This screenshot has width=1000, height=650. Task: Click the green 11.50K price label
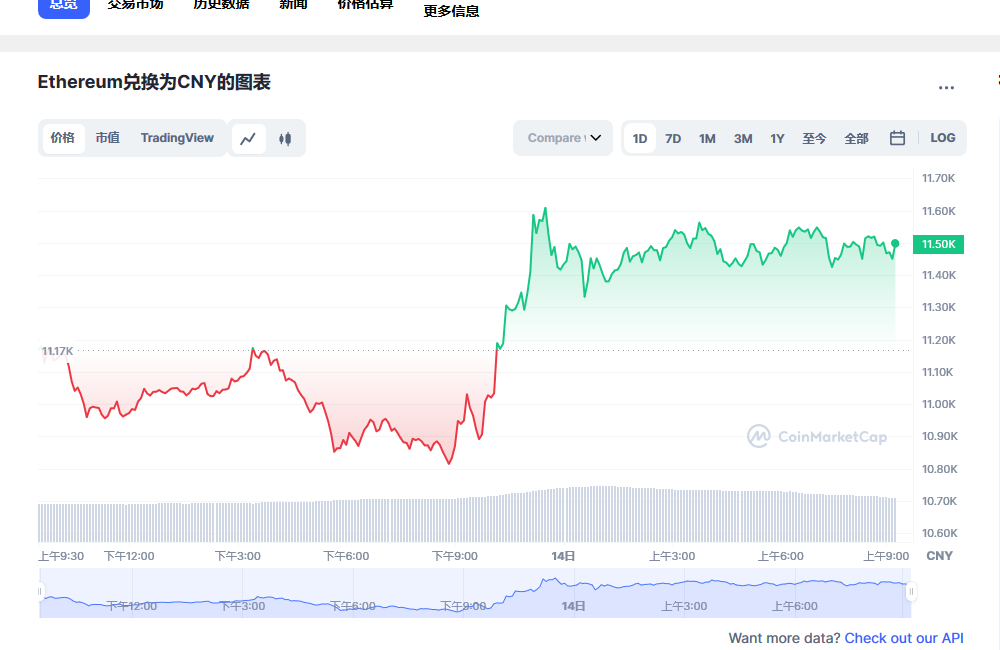click(x=938, y=243)
